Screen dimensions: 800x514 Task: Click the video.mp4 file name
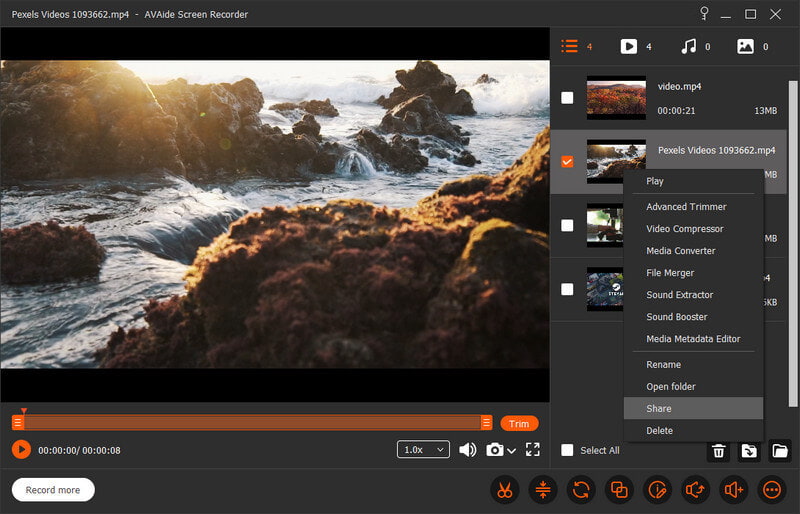pos(679,86)
